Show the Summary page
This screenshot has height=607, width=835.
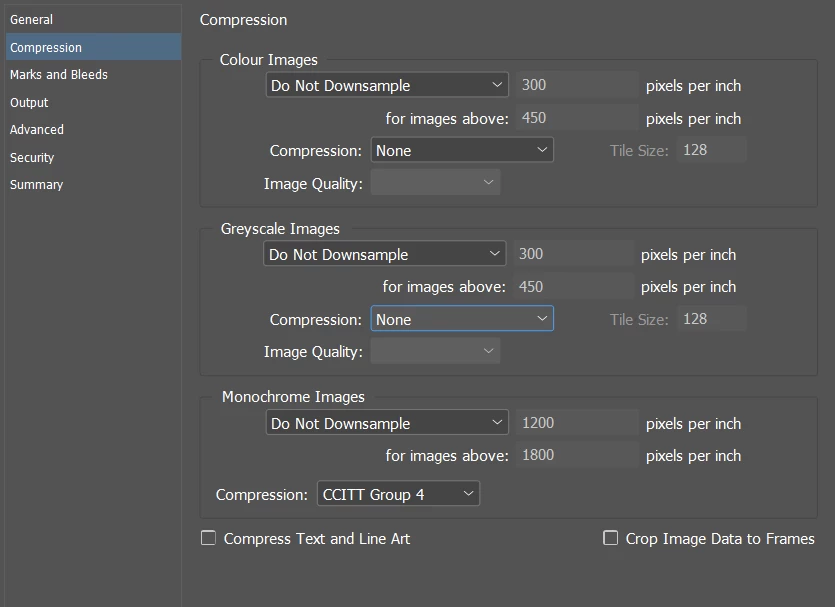coord(36,185)
